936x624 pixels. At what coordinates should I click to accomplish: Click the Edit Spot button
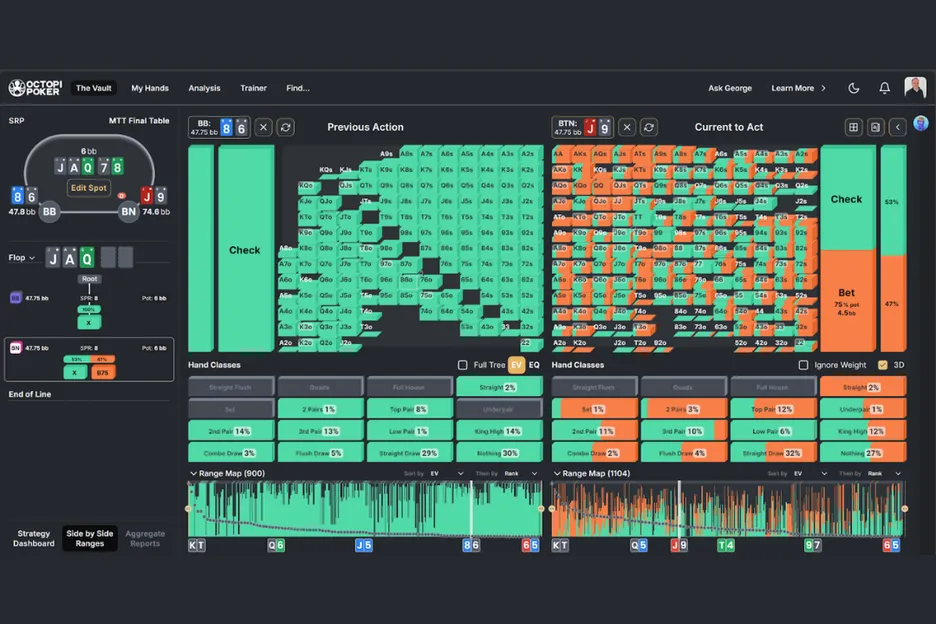[x=88, y=188]
